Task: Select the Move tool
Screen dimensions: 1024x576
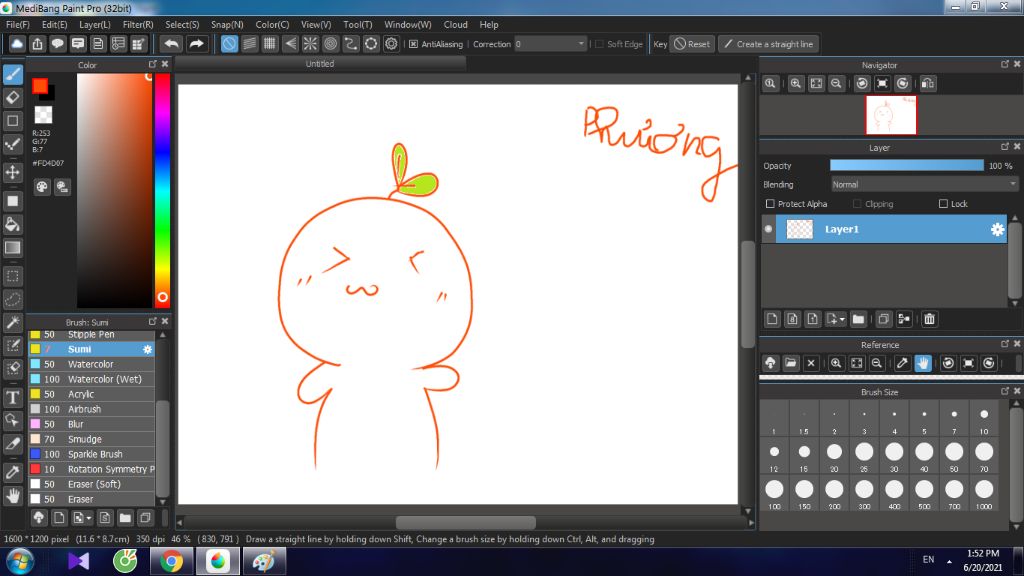Action: (x=12, y=172)
